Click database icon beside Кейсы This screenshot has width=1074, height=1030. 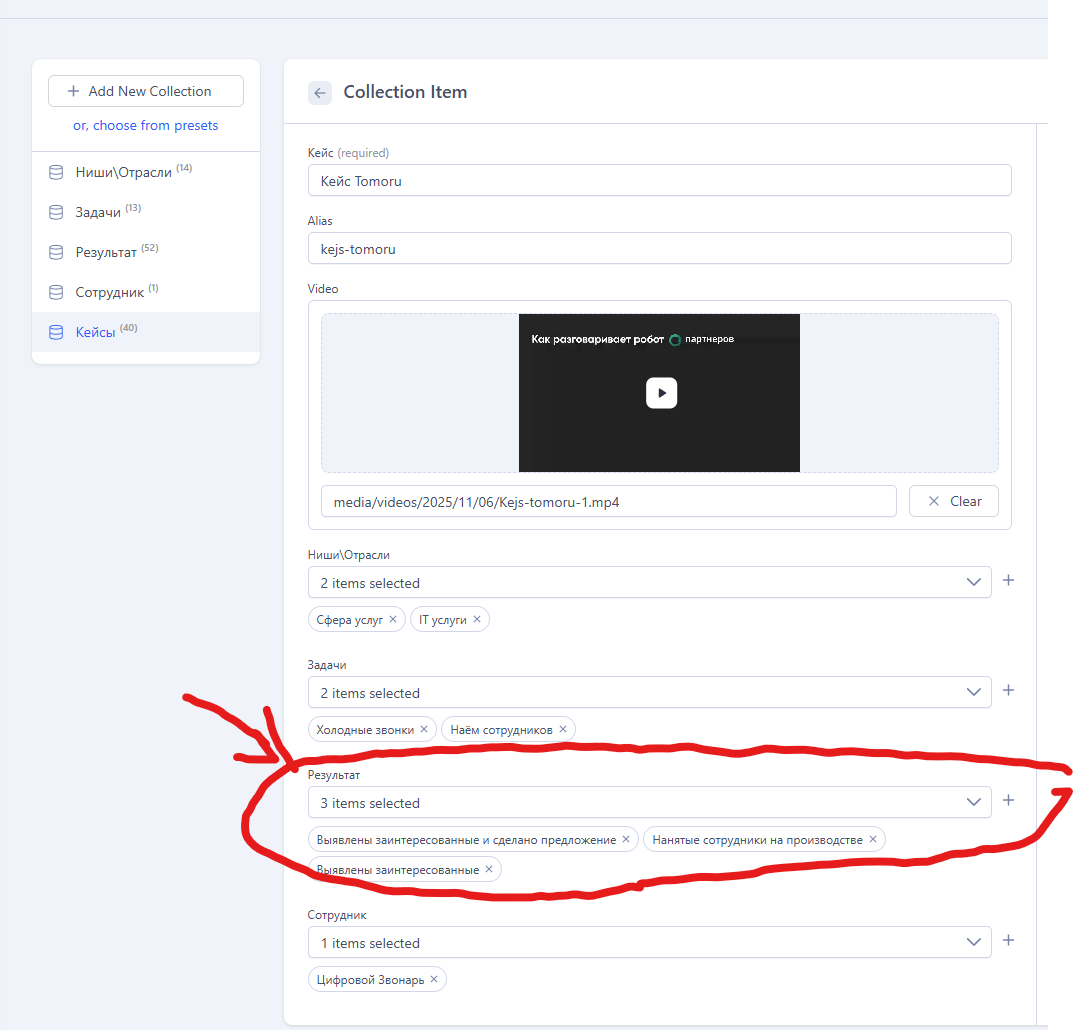(56, 332)
